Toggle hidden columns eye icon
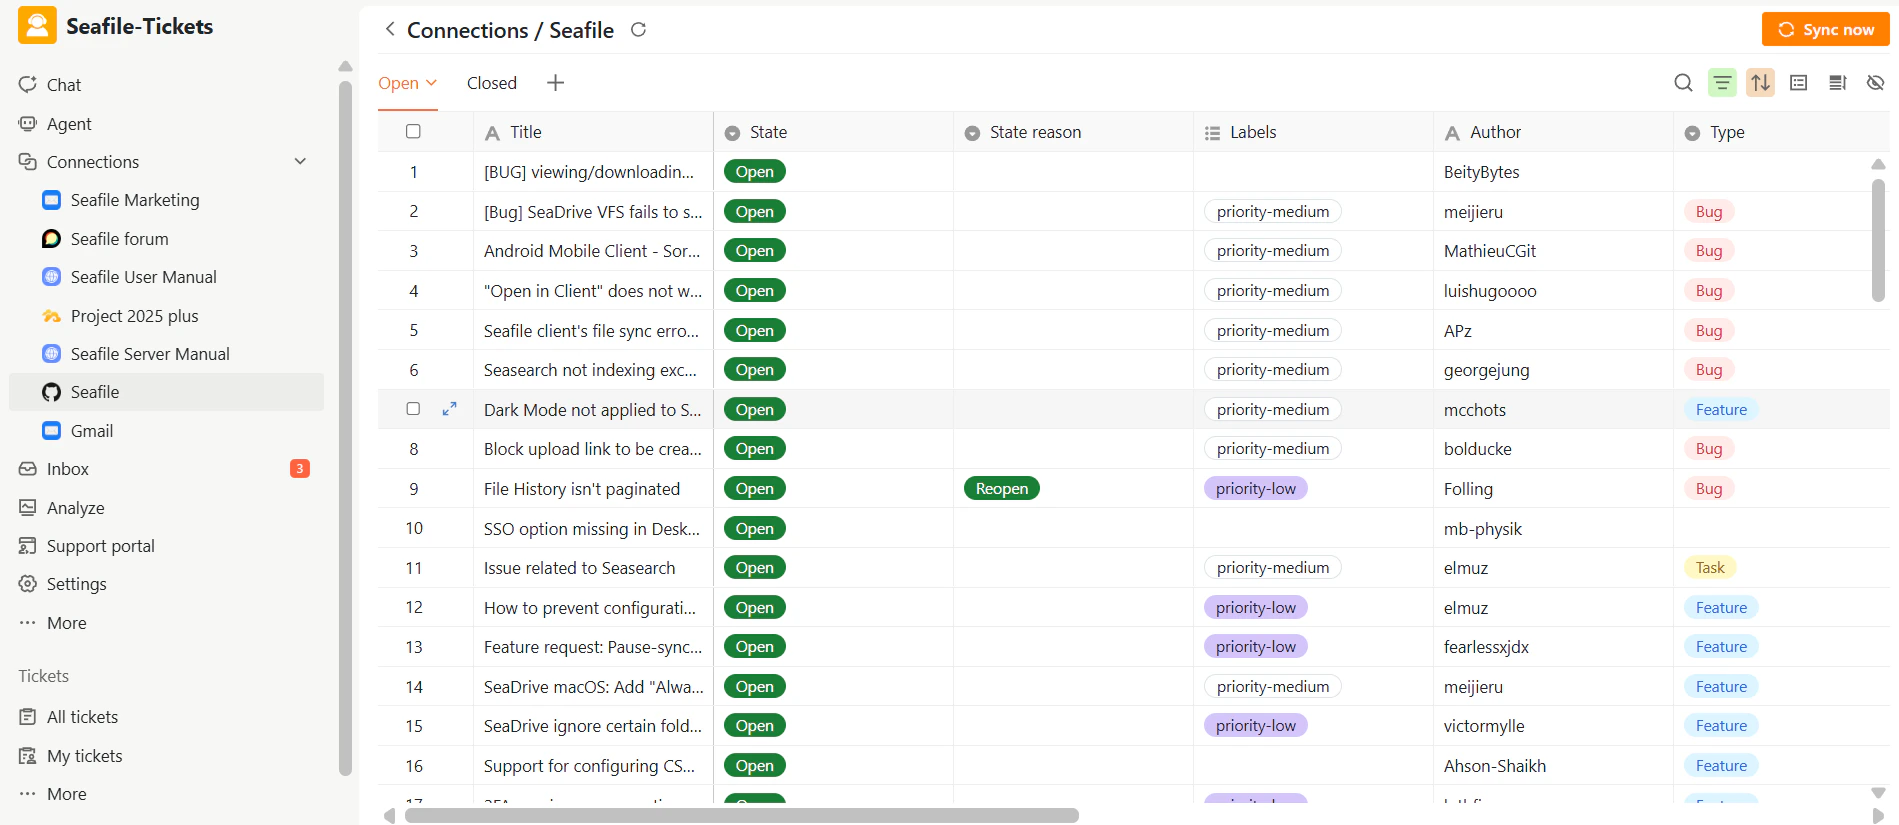 pyautogui.click(x=1876, y=83)
